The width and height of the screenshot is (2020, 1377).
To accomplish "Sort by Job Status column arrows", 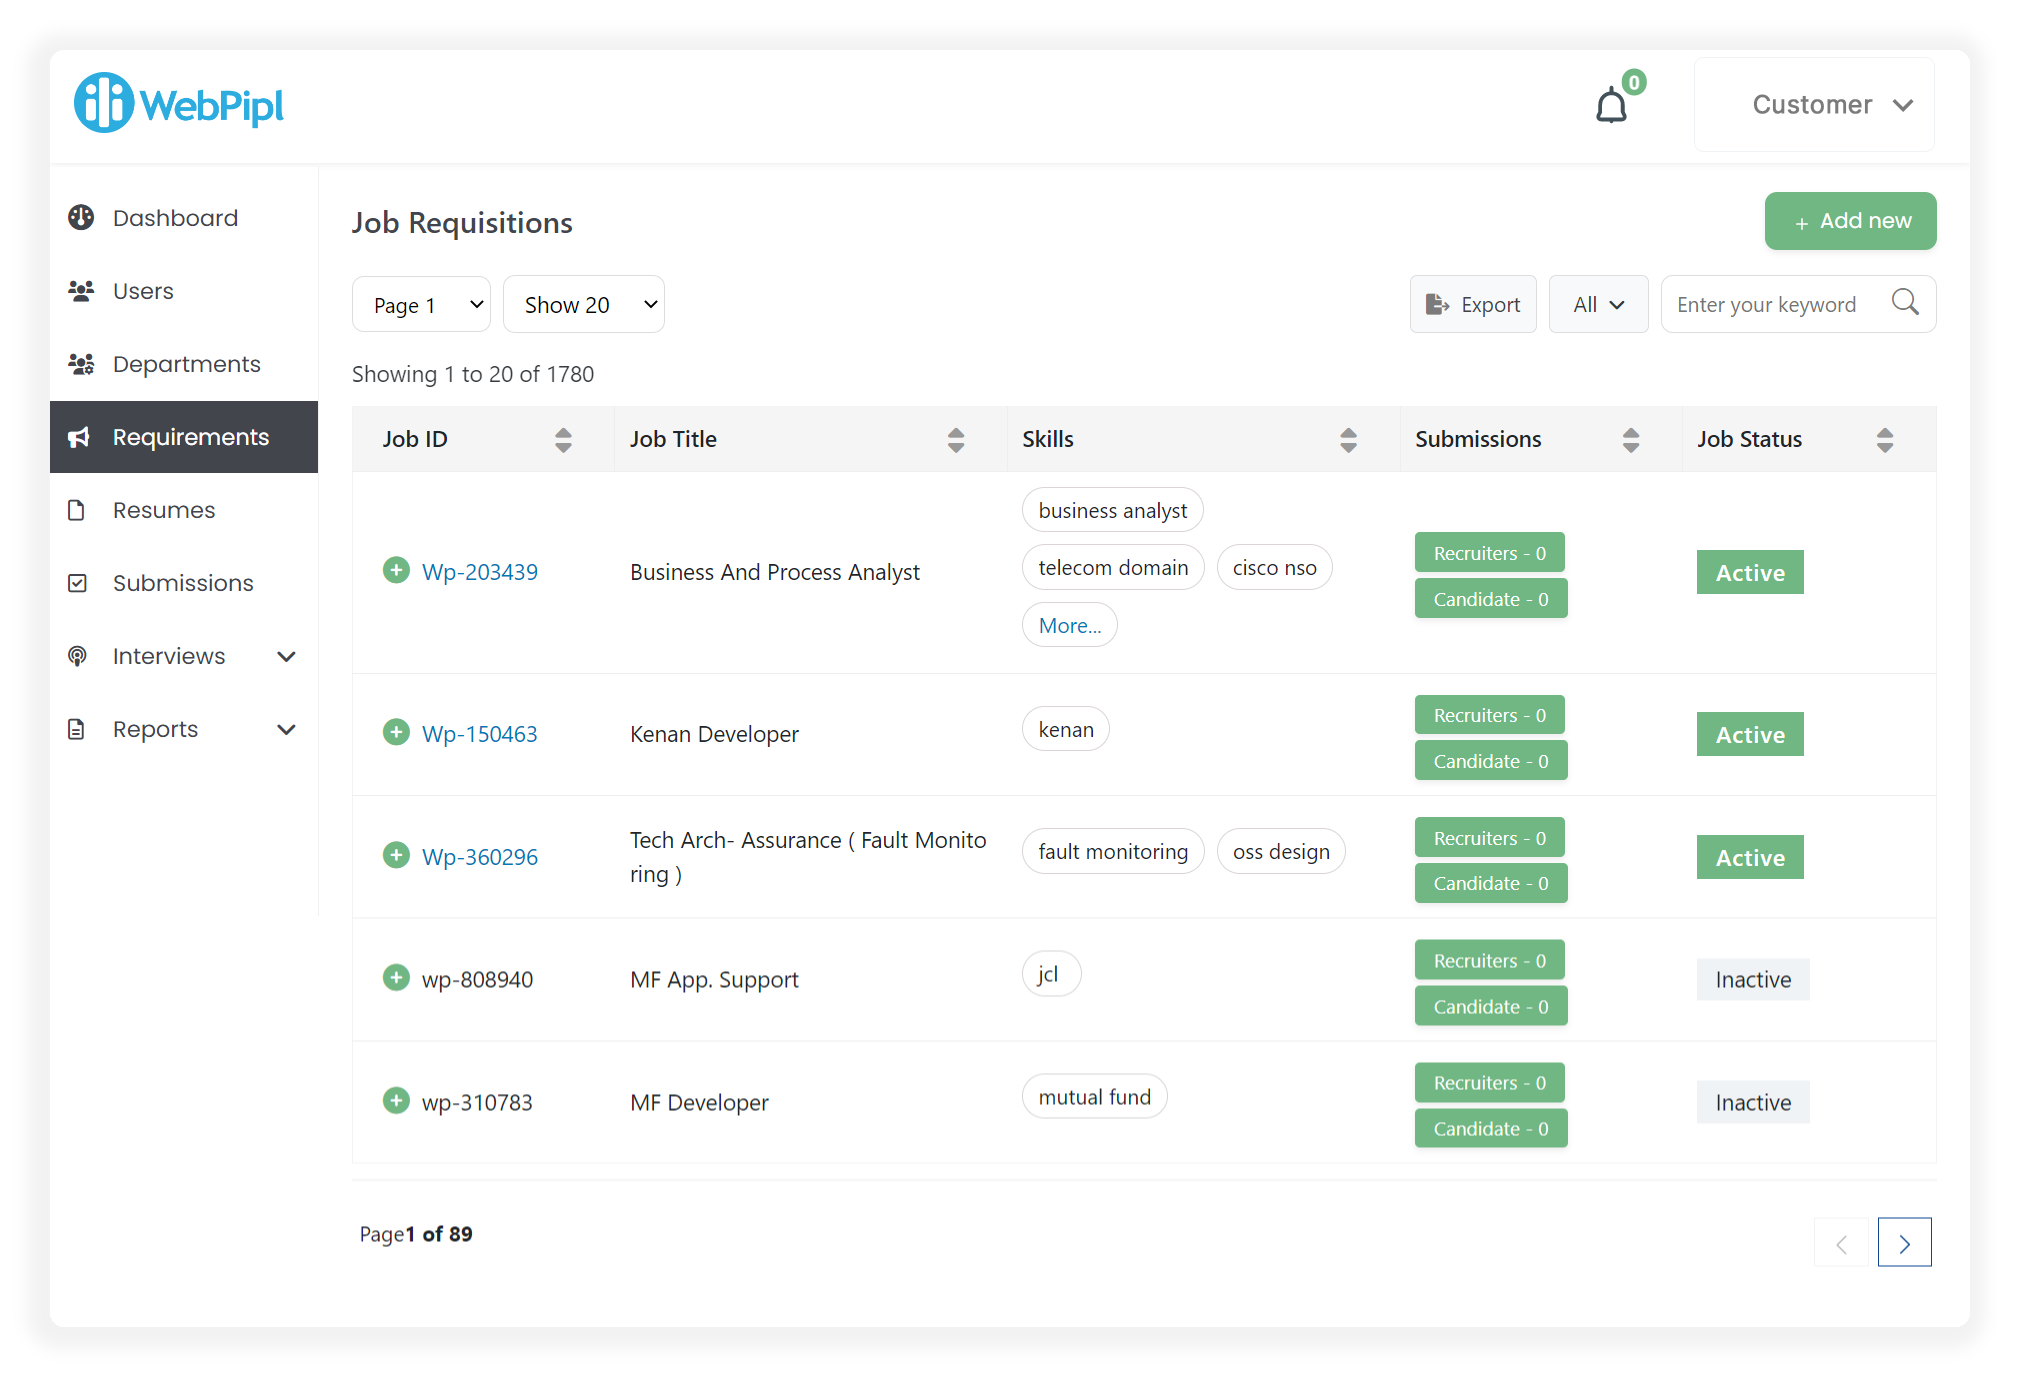I will point(1884,440).
